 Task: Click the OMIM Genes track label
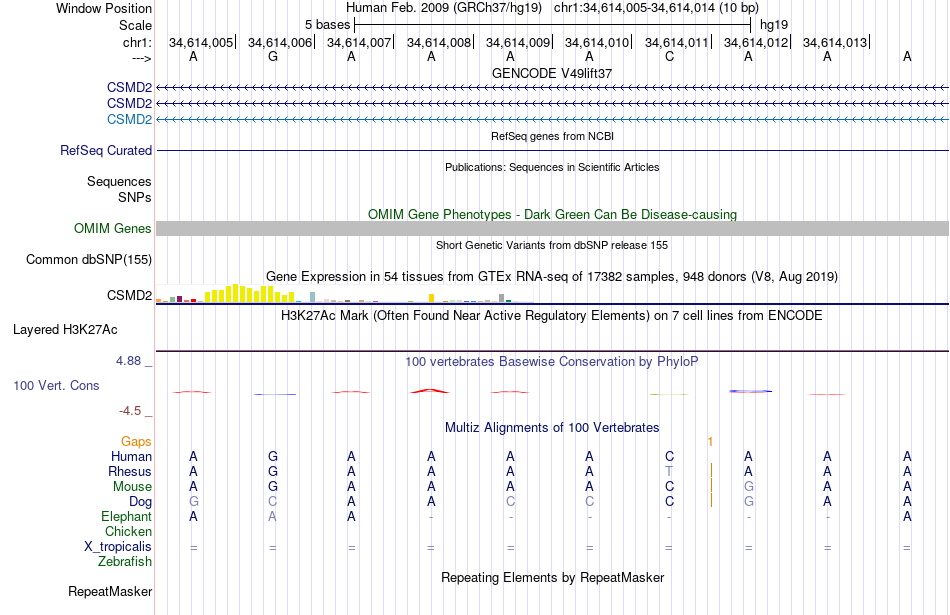click(x=112, y=228)
